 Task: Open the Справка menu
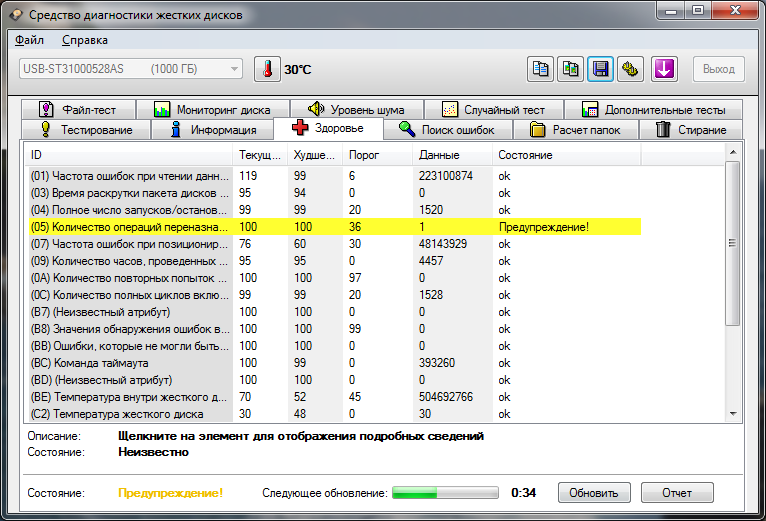[x=85, y=40]
